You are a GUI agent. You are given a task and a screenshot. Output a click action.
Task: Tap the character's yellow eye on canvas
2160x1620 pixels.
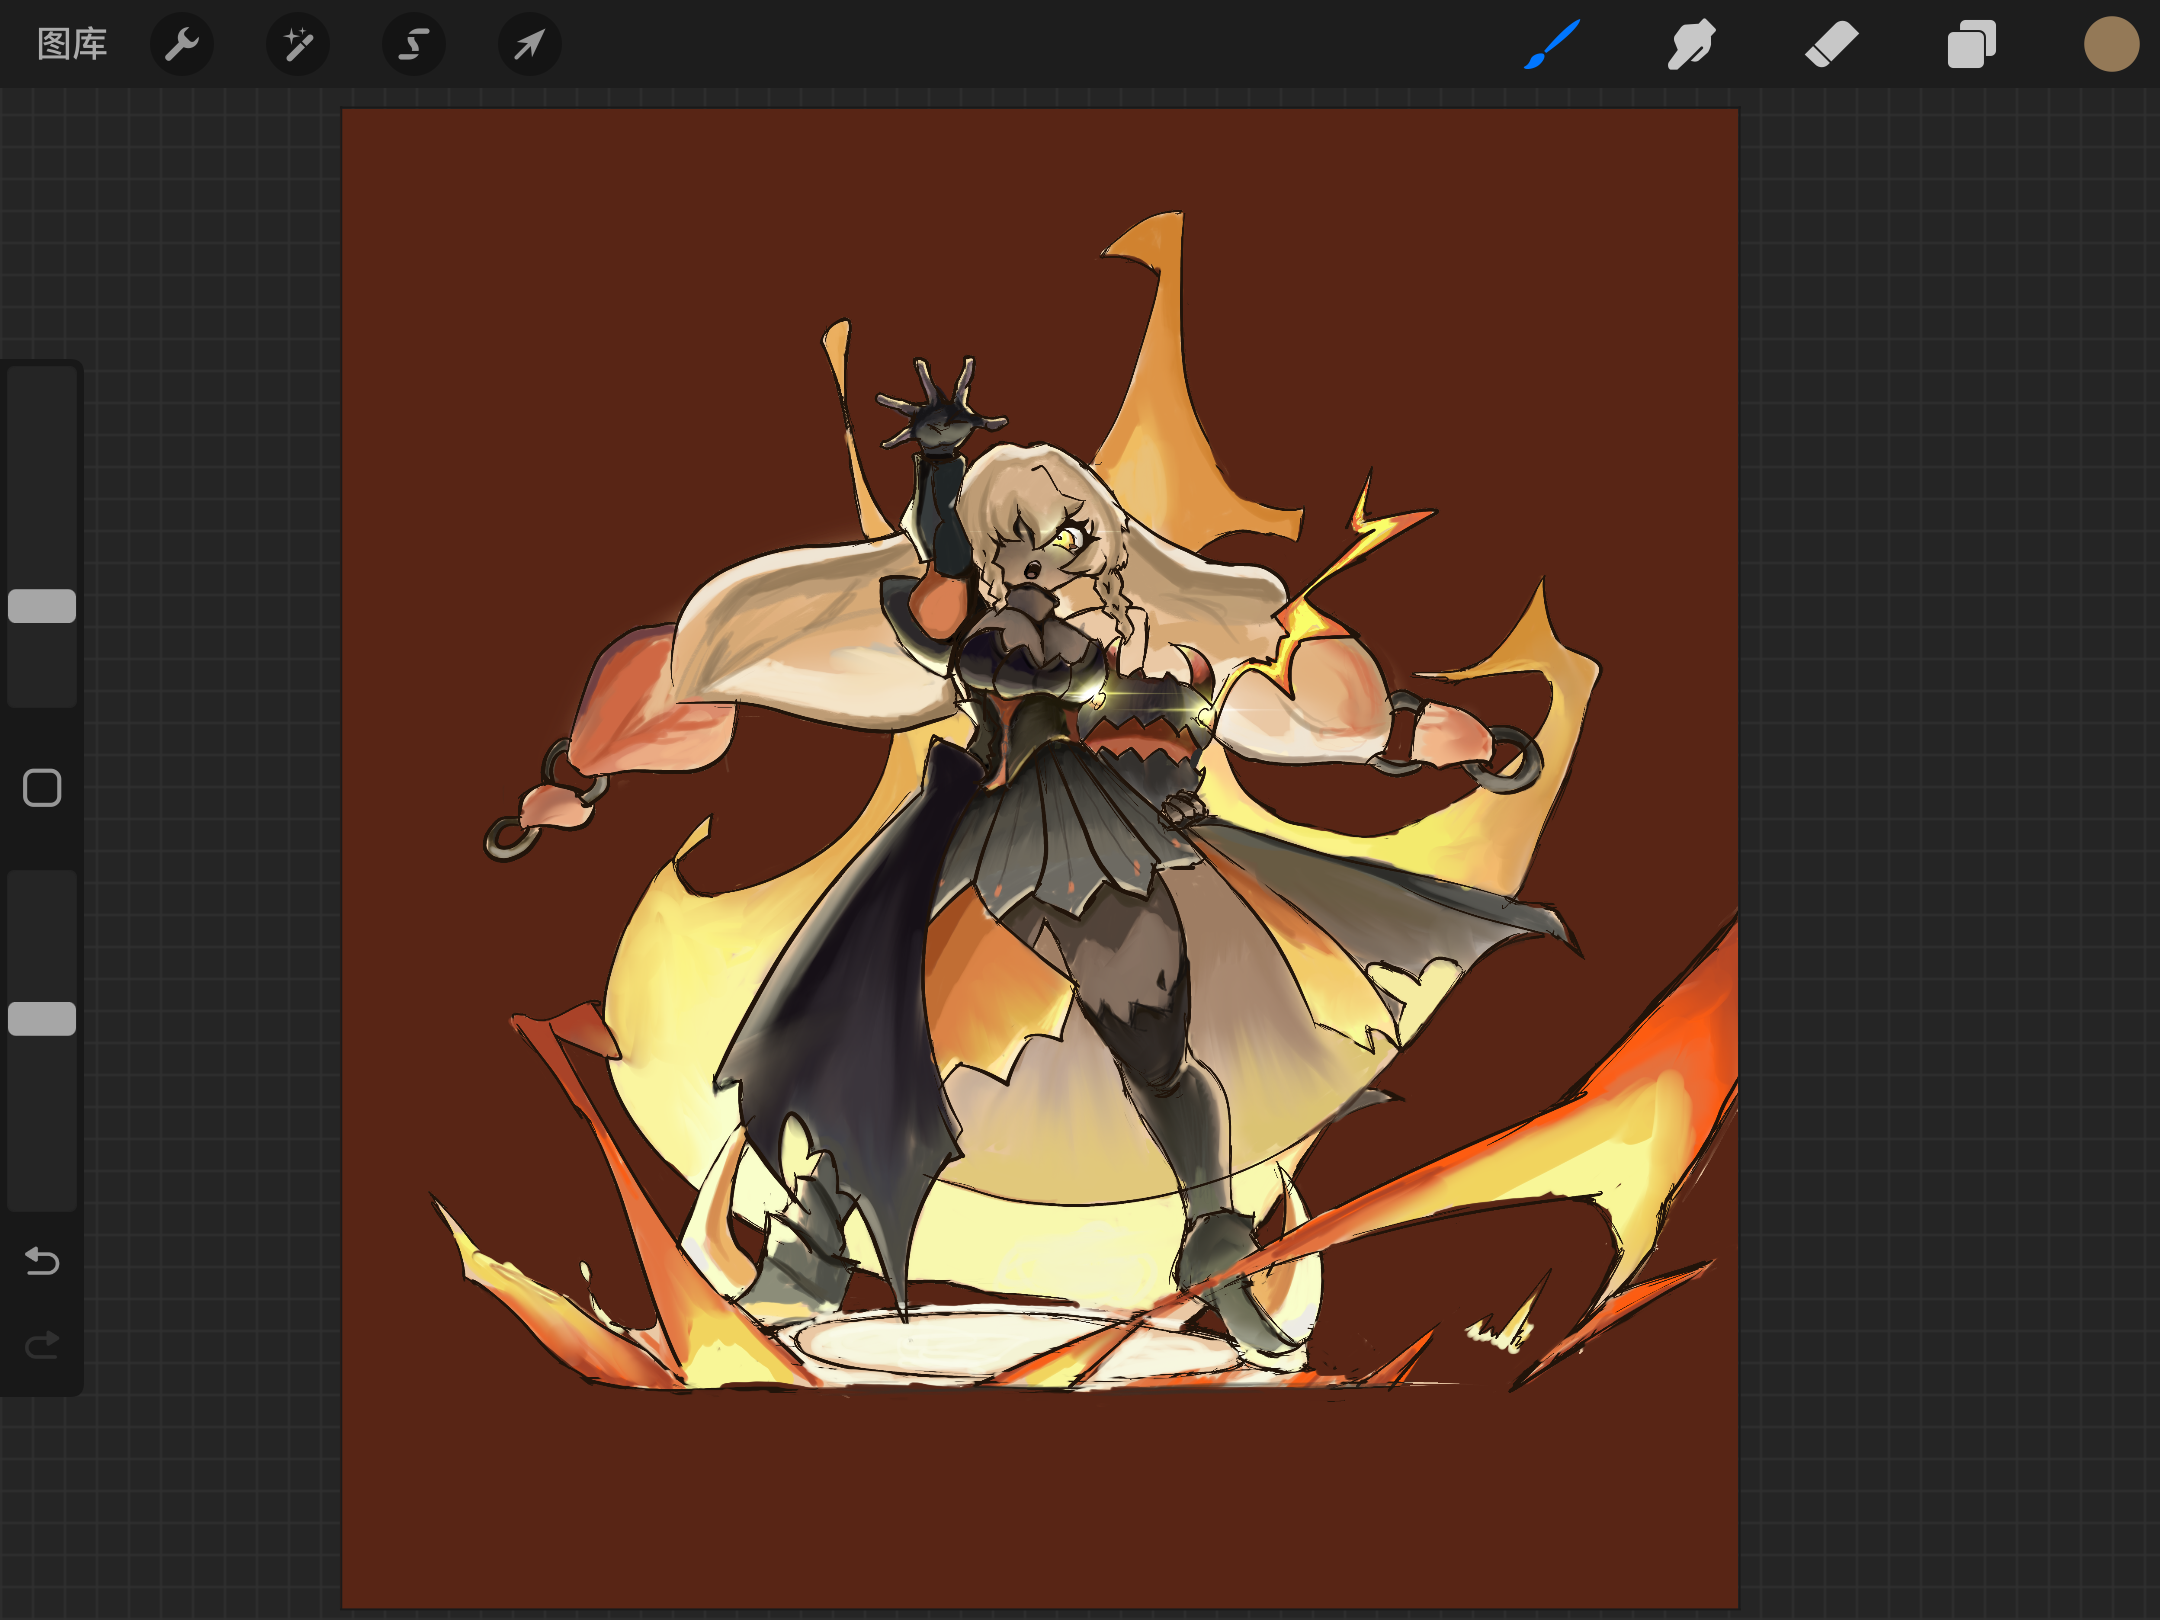[x=1064, y=540]
